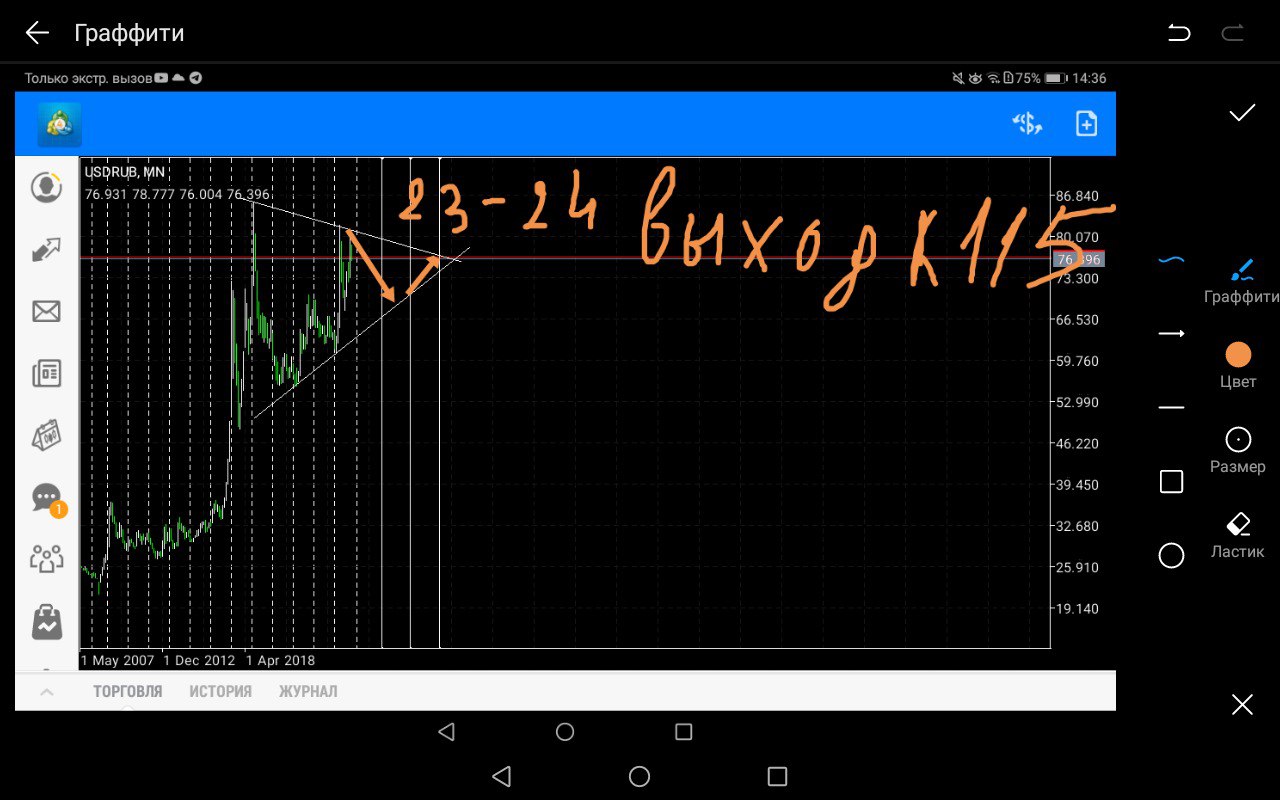The image size is (1280, 800).
Task: Tap outer system recents navigation button
Action: [777, 776]
